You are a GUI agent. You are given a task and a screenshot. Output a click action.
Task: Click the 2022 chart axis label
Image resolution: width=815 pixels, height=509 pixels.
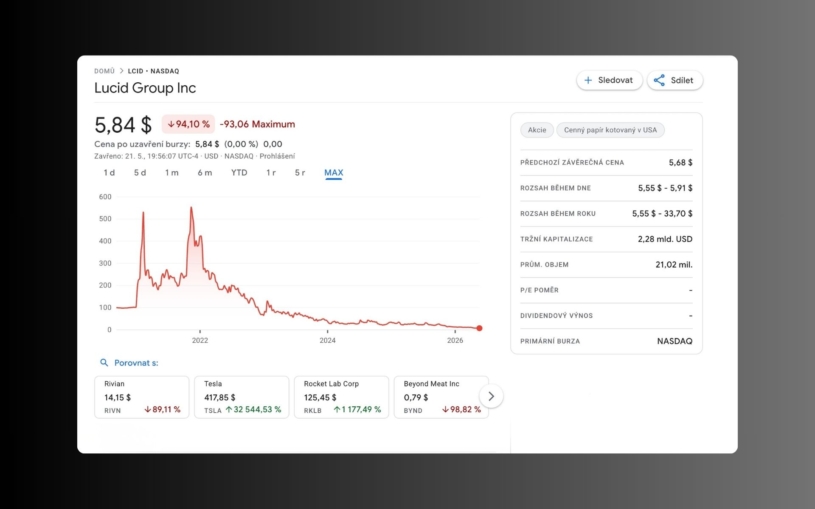click(200, 341)
